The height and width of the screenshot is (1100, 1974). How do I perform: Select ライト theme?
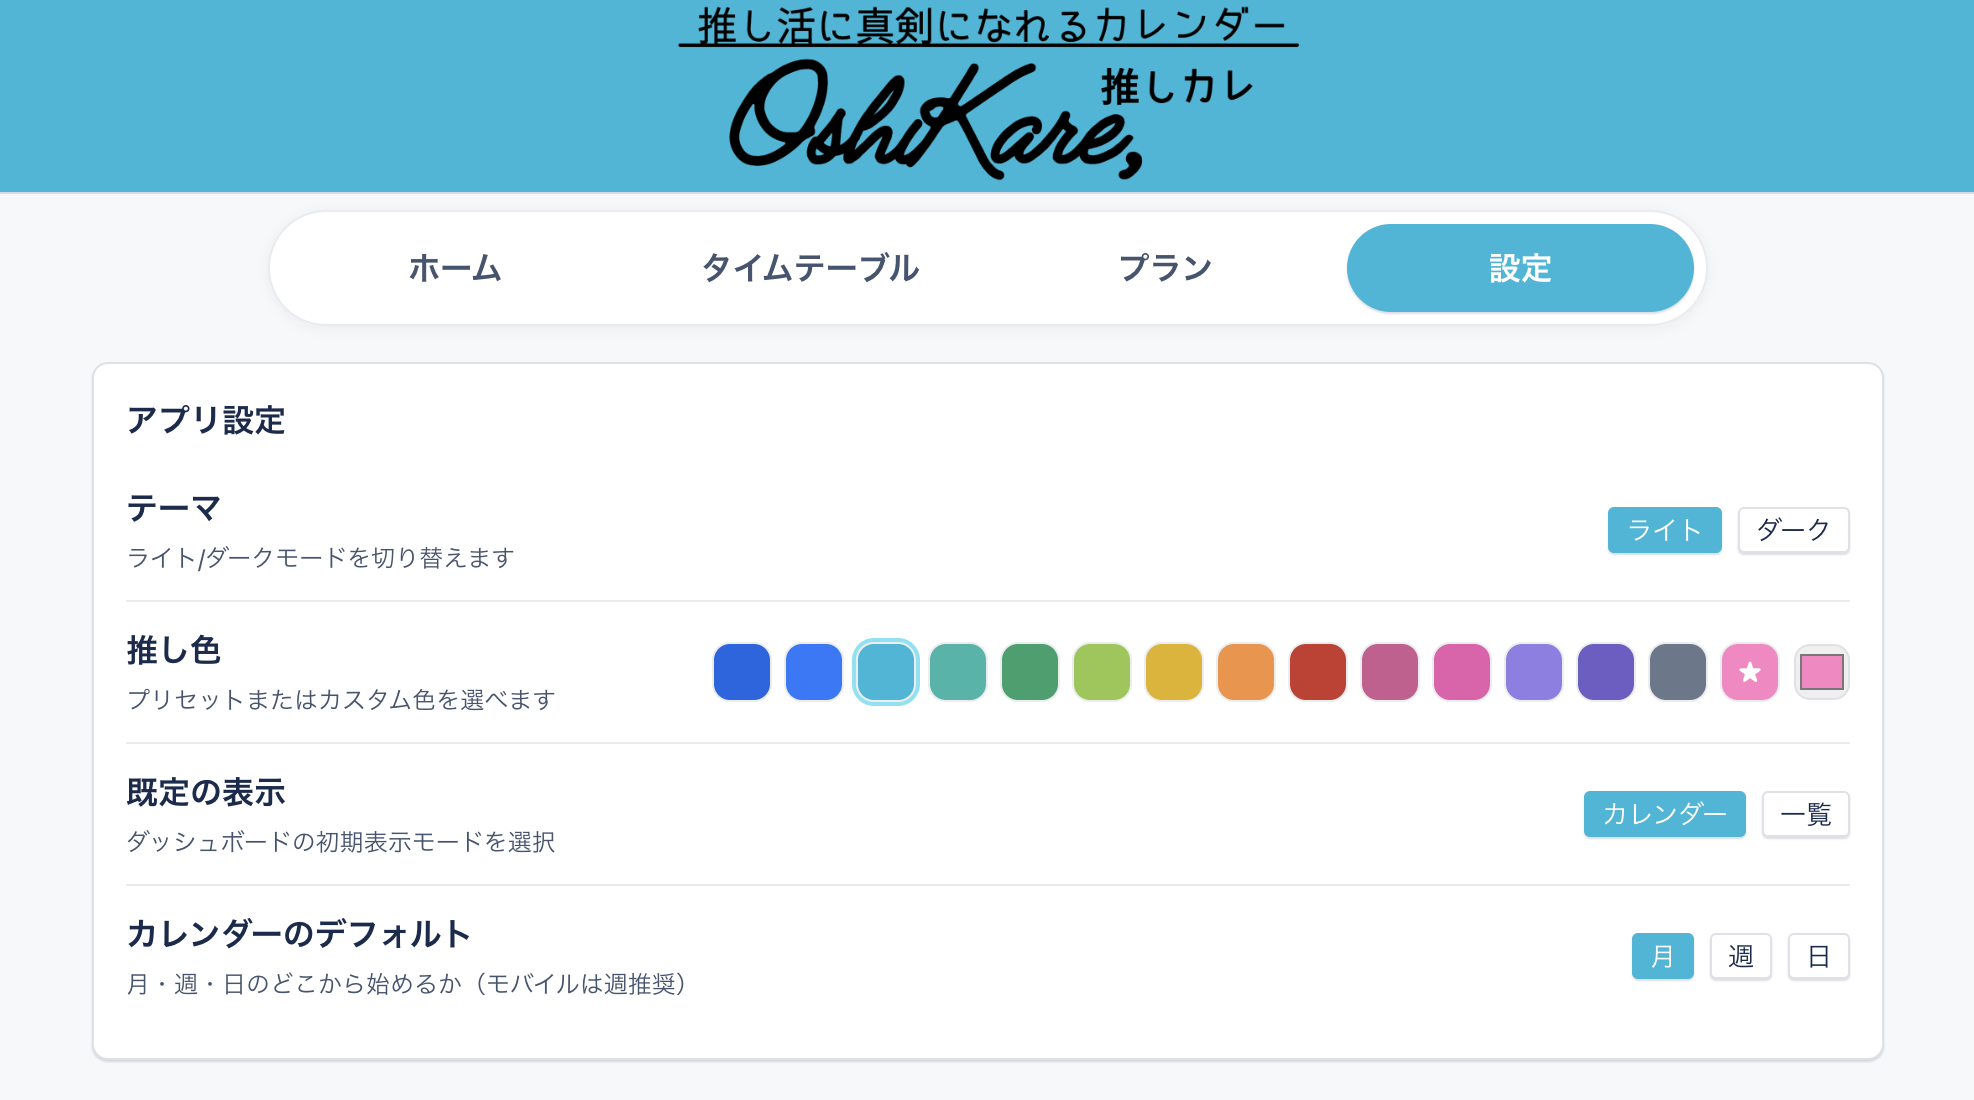click(x=1664, y=530)
